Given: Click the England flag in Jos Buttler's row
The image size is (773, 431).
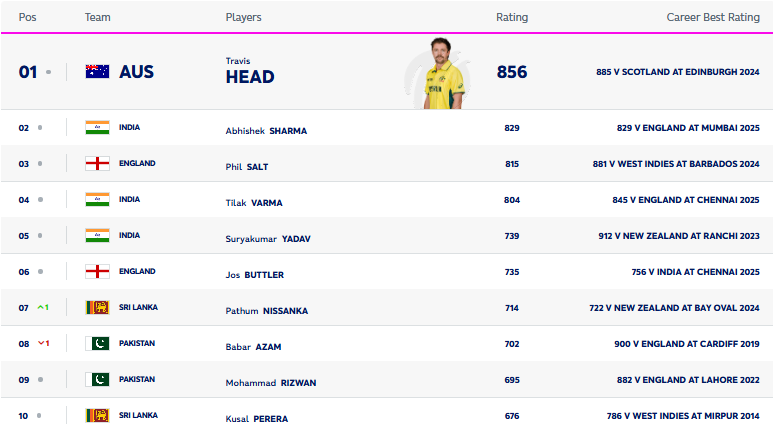Looking at the screenshot, I should 97,271.
